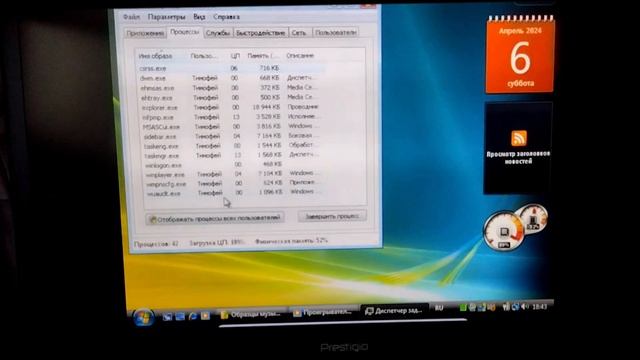Click Switch Between Windows quick launch icon
Screen dimensions: 640x360
click(180, 316)
